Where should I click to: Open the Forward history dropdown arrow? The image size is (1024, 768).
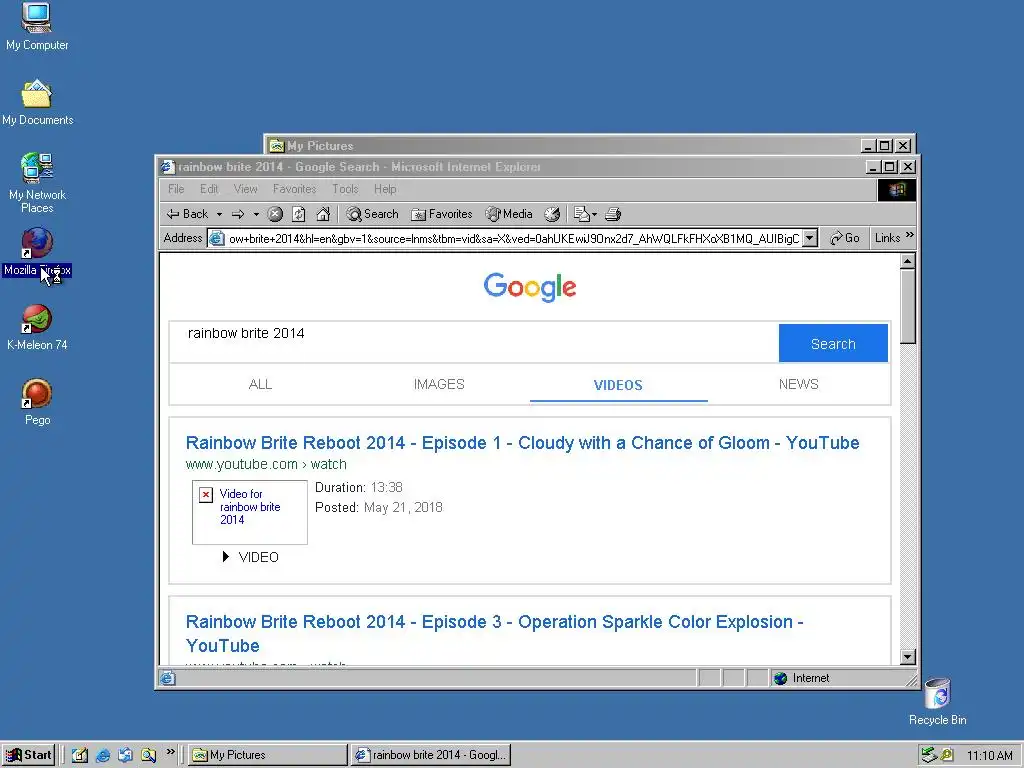click(x=256, y=214)
